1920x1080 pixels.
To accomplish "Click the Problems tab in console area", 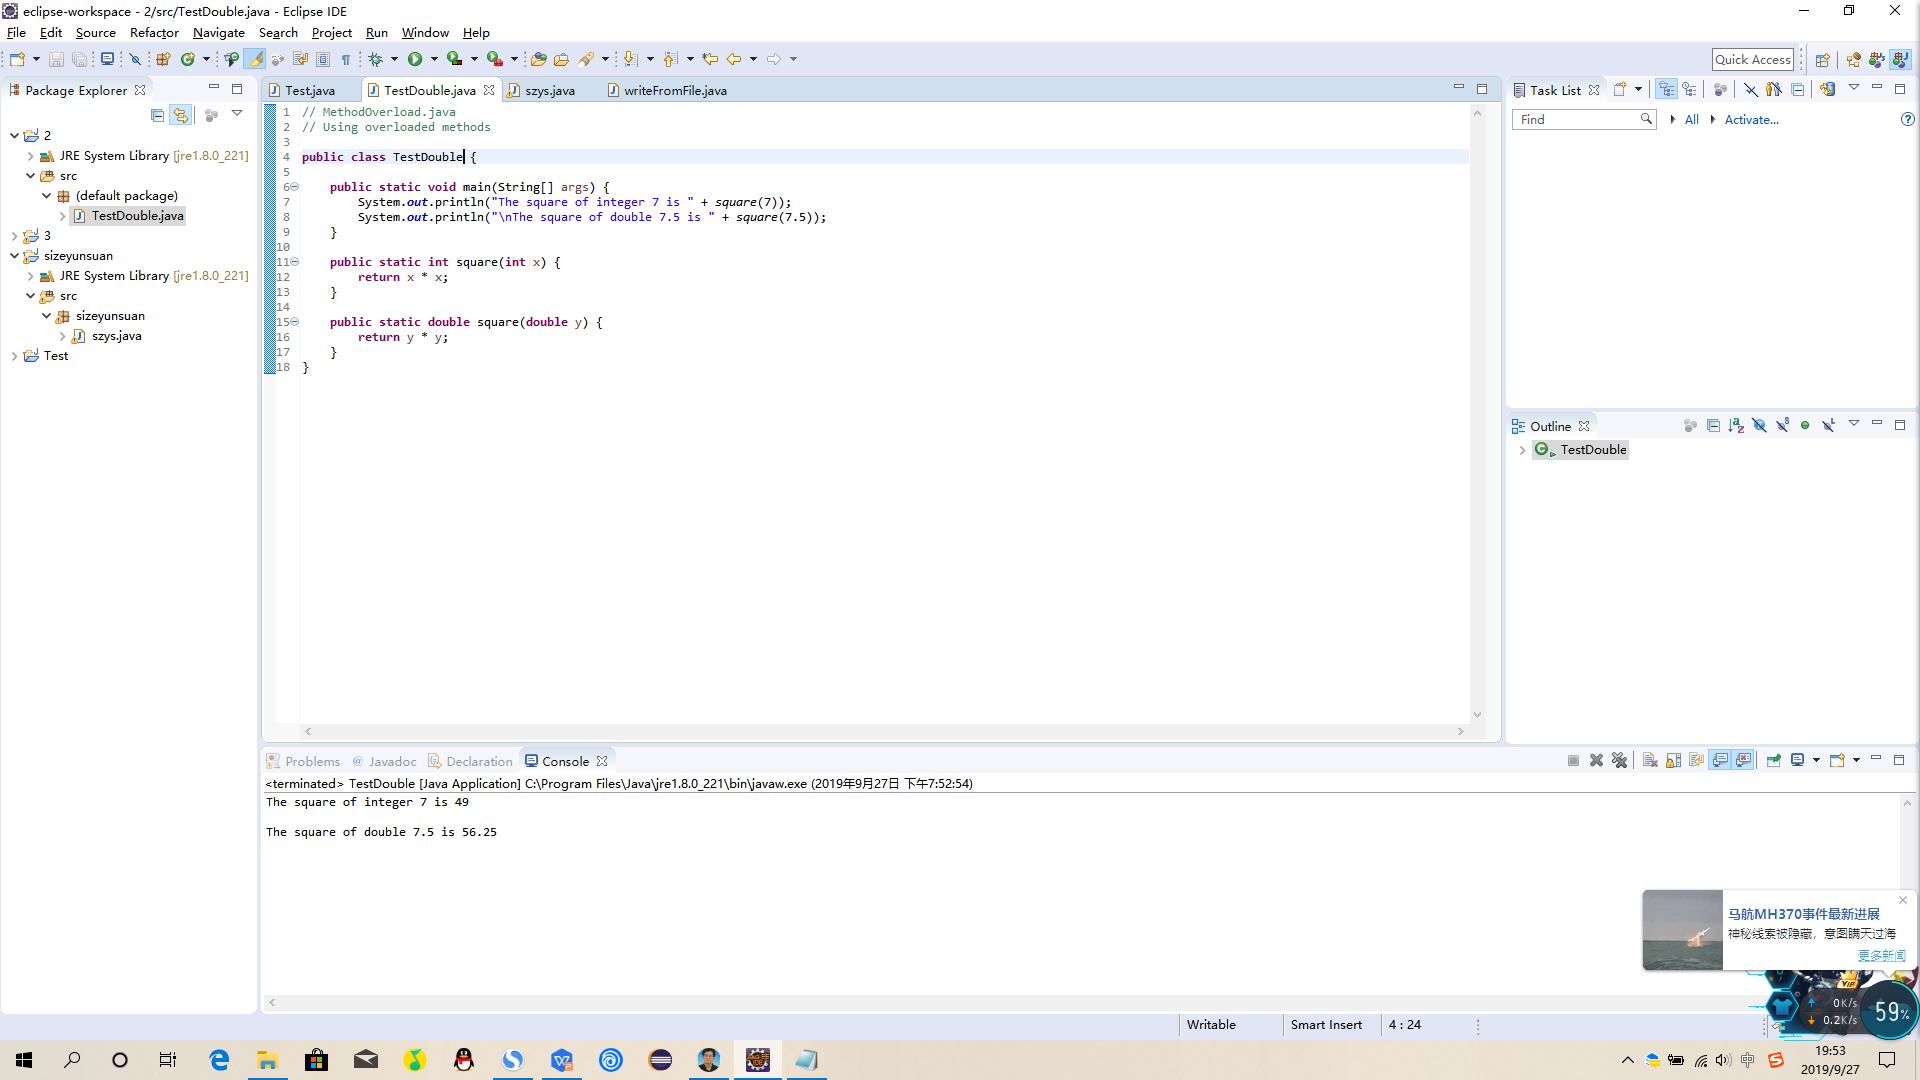I will point(313,761).
